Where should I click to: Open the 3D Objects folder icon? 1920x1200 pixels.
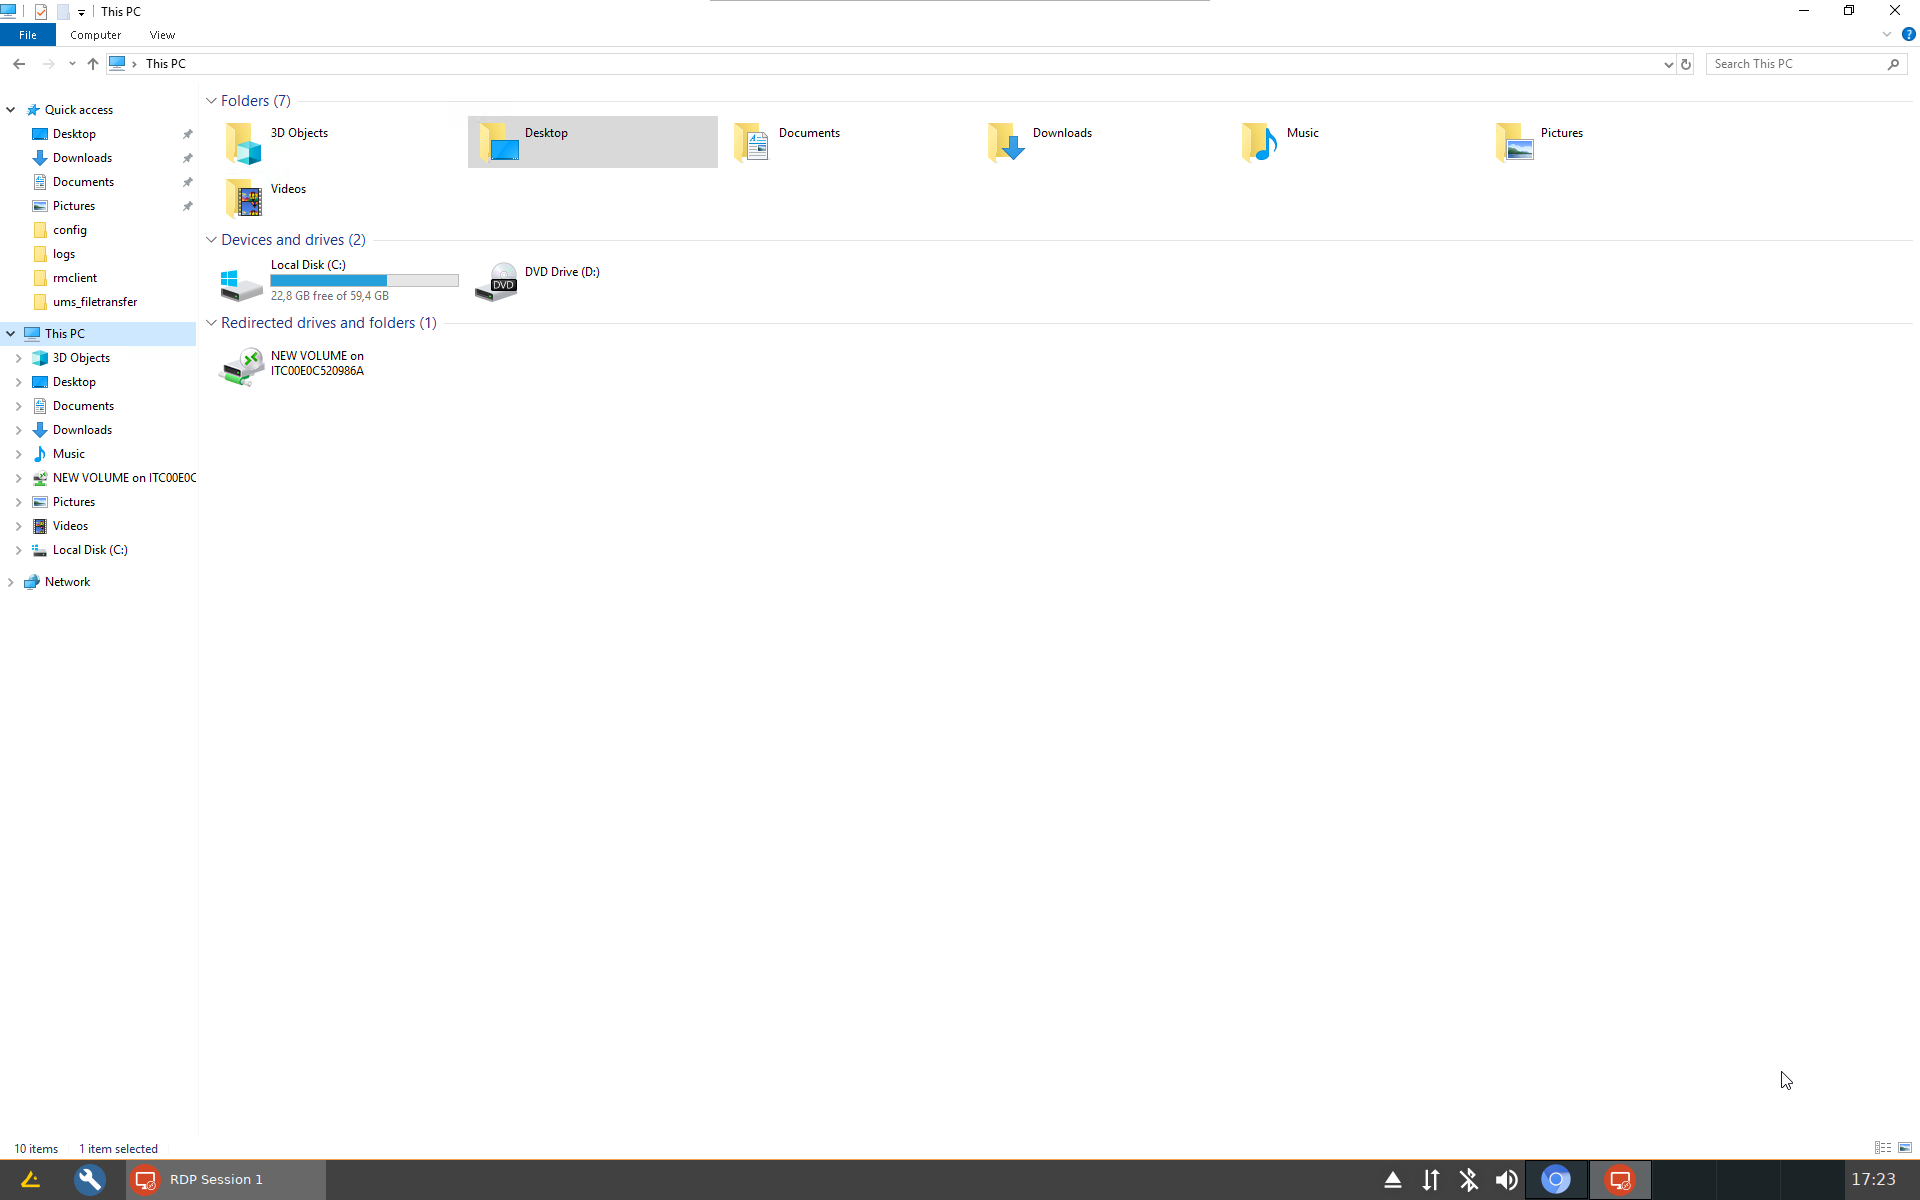click(x=243, y=143)
